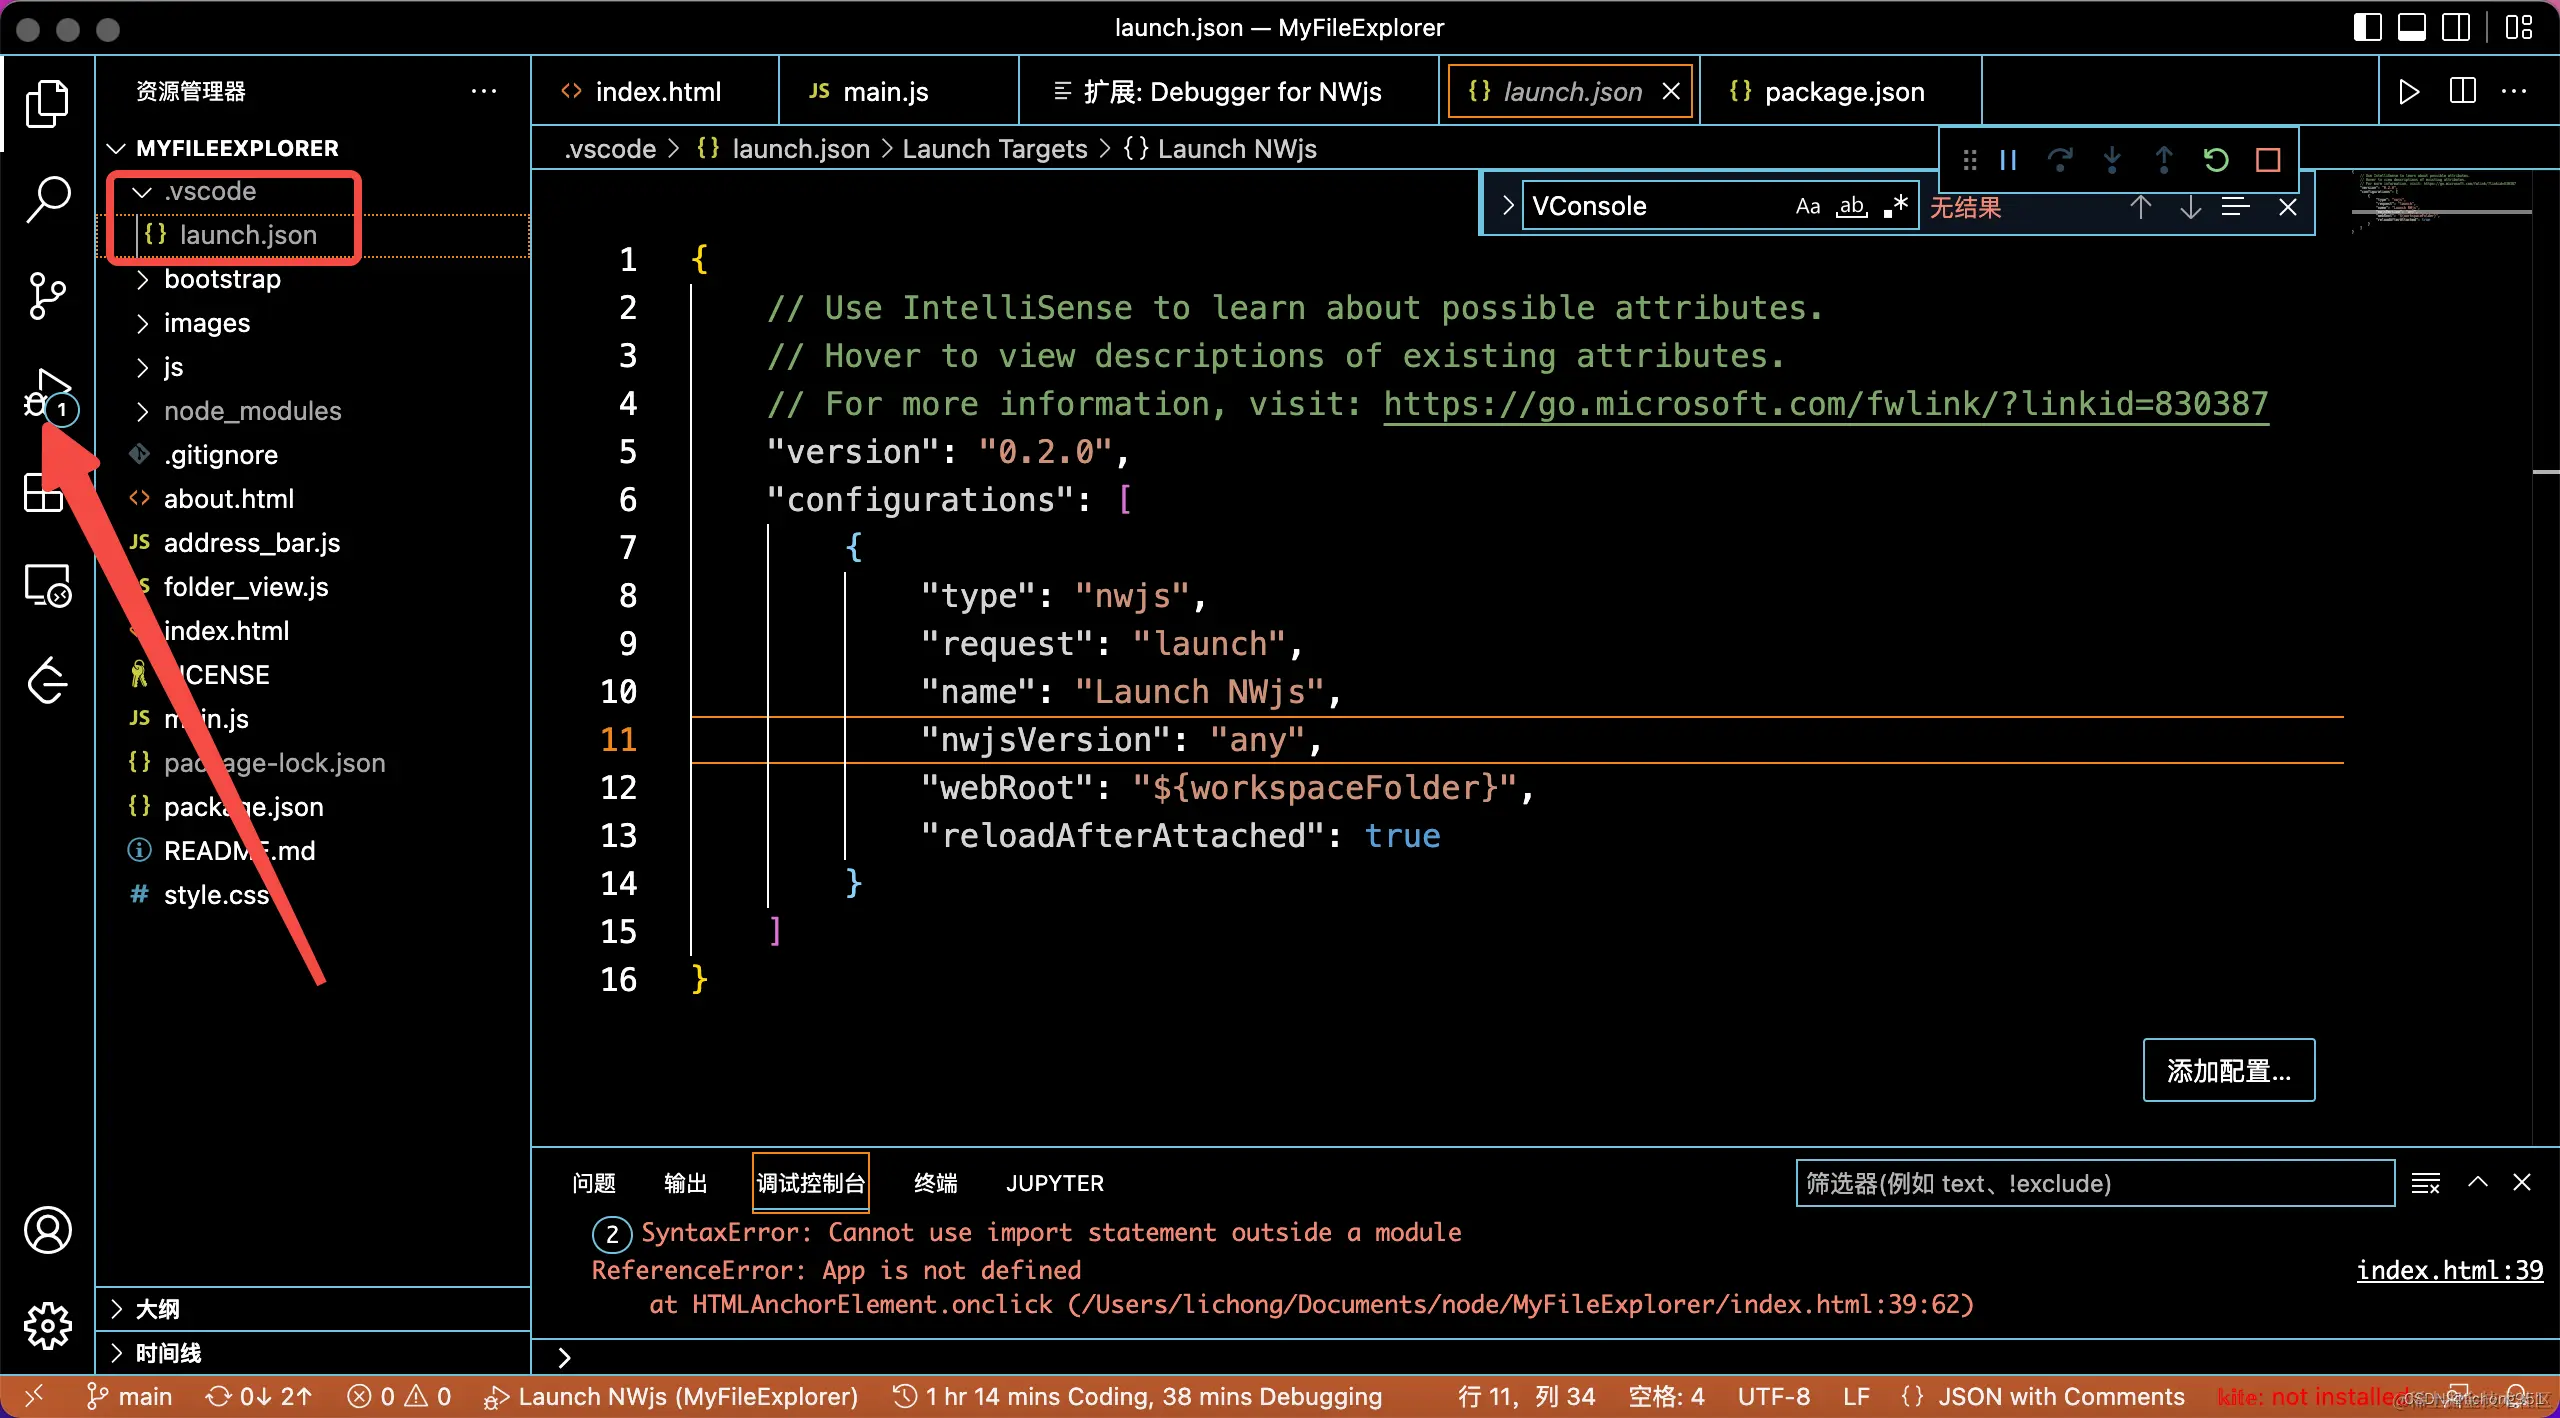Open the Manage gear icon
2560x1418 pixels.
(47, 1327)
